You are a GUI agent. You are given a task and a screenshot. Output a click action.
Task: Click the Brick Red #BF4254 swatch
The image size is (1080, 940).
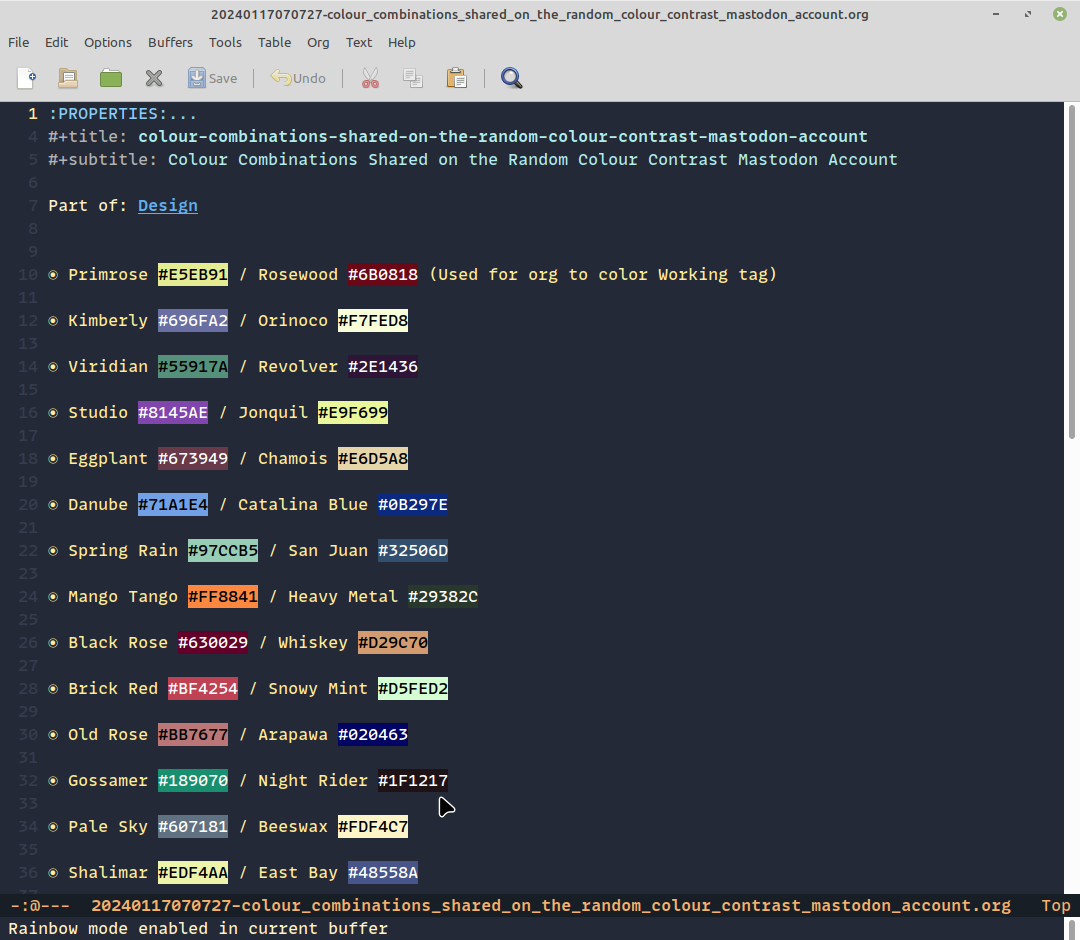point(203,689)
